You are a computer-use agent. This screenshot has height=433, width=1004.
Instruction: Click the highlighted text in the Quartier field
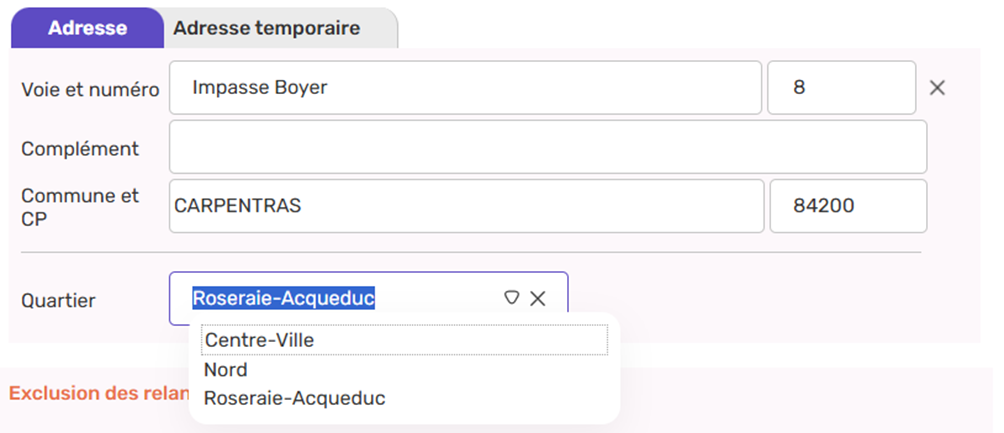[x=283, y=298]
